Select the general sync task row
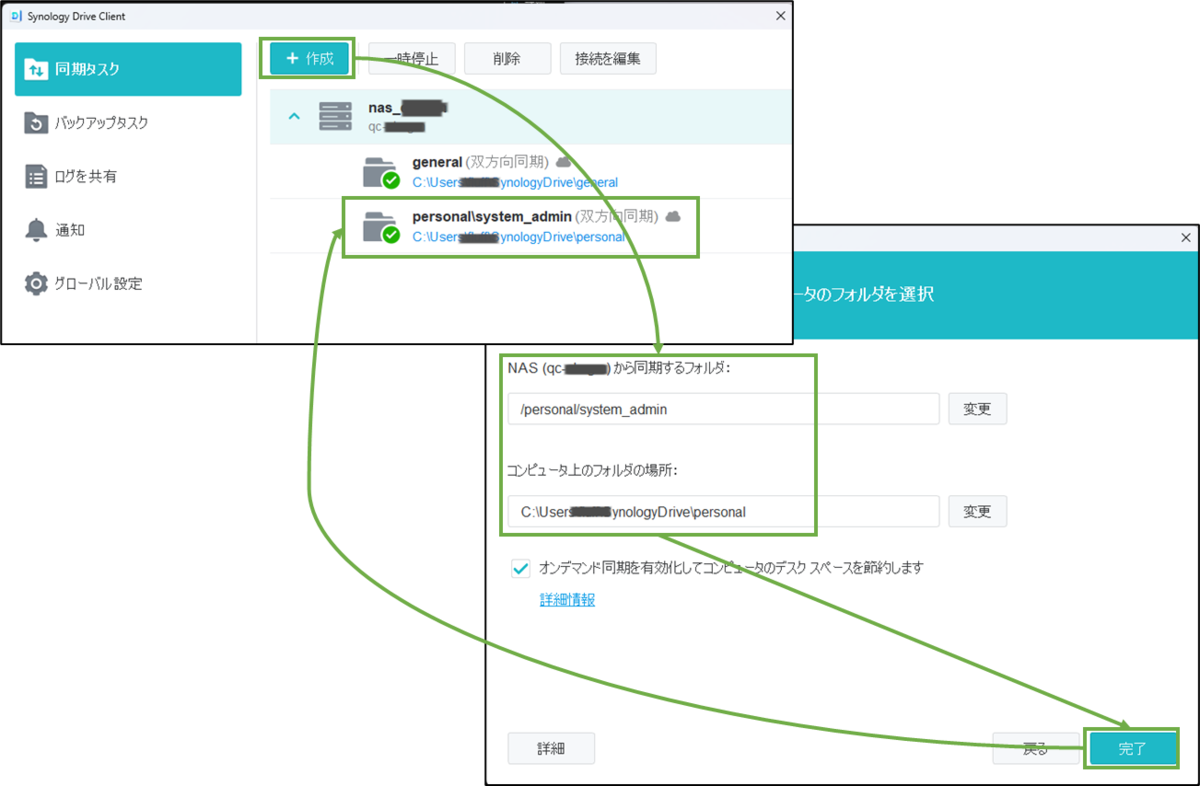 (530, 171)
